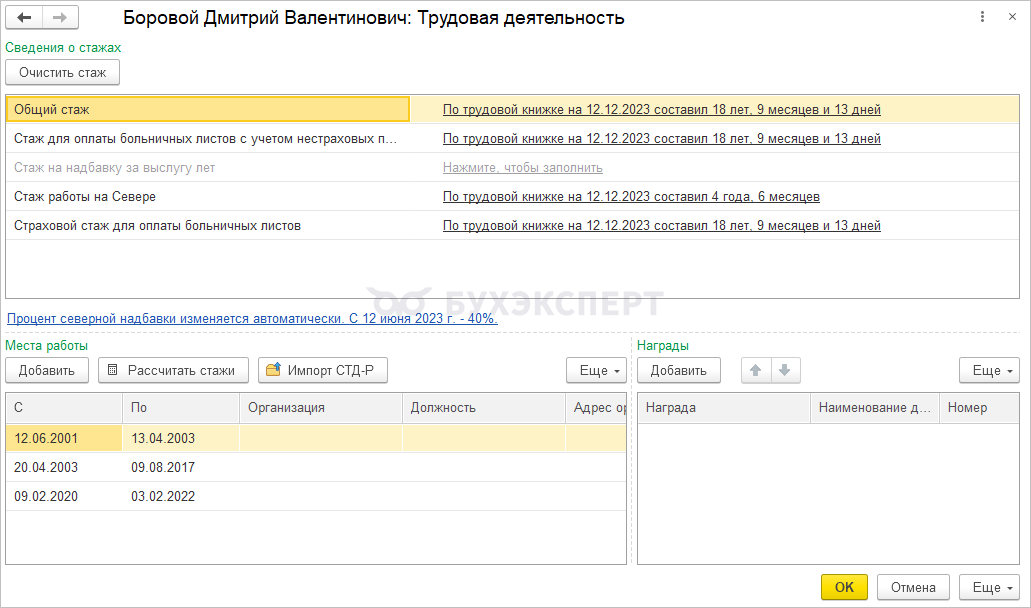Click the folder icon on Импорт СТД-Р
This screenshot has height=608, width=1031.
pyautogui.click(x=273, y=369)
